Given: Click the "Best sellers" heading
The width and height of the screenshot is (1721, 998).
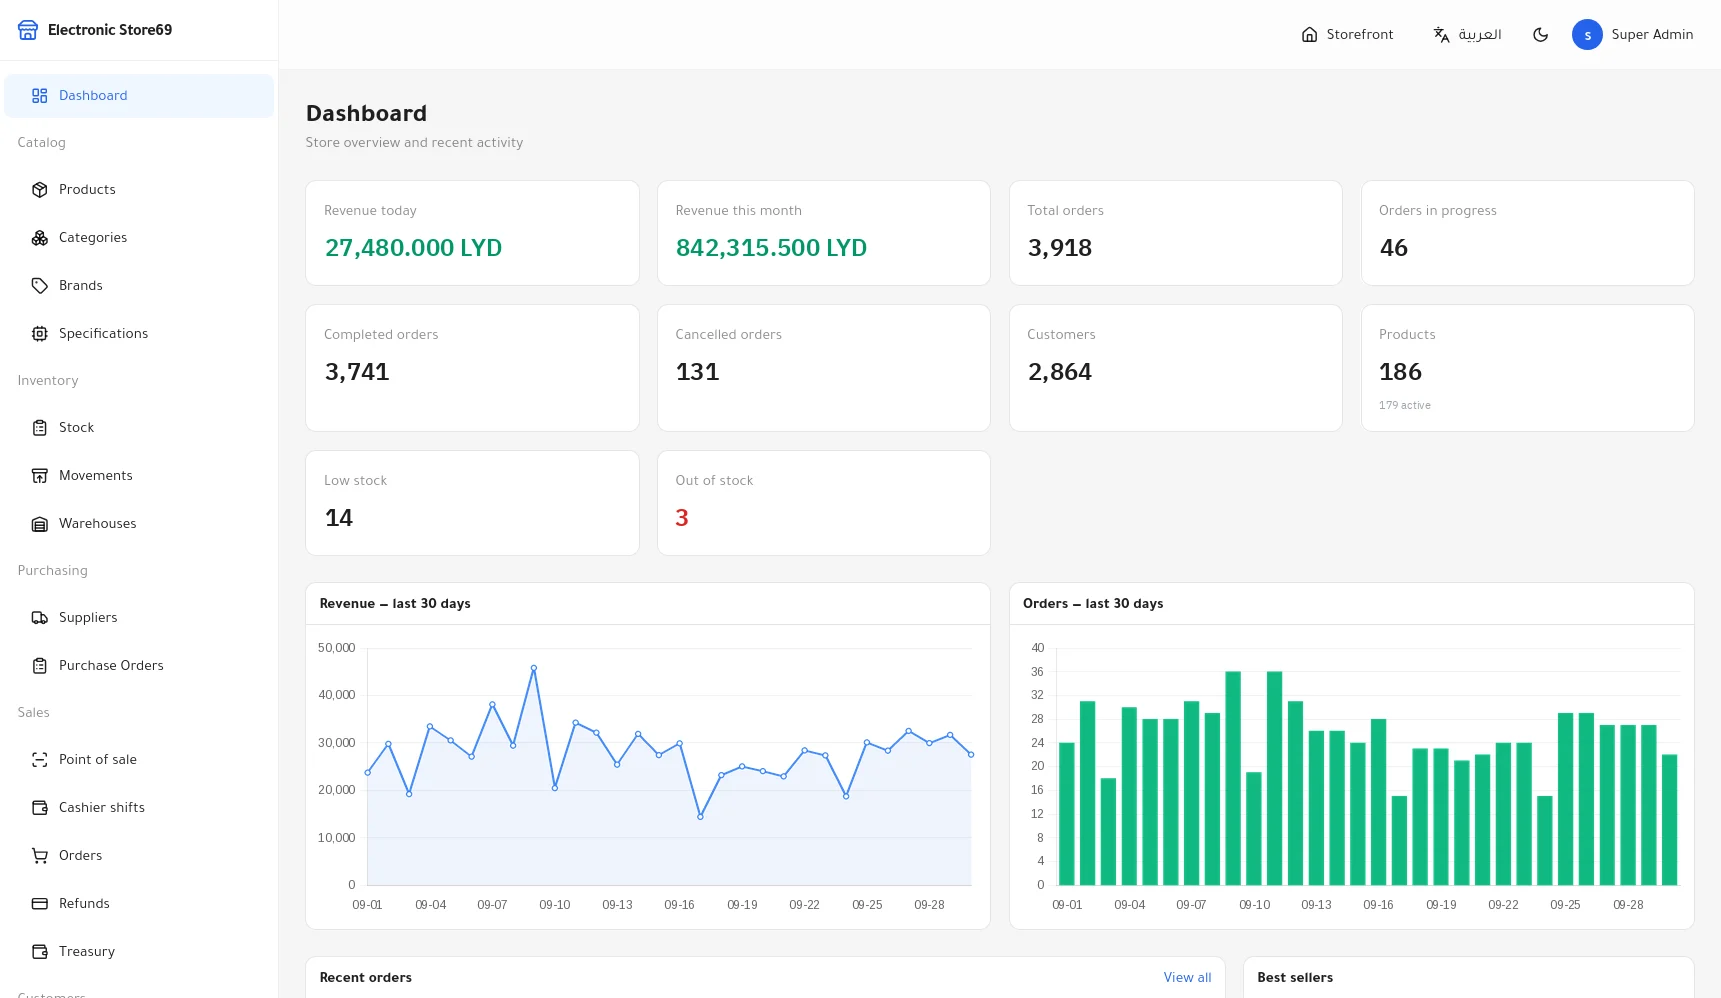Looking at the screenshot, I should pos(1295,978).
